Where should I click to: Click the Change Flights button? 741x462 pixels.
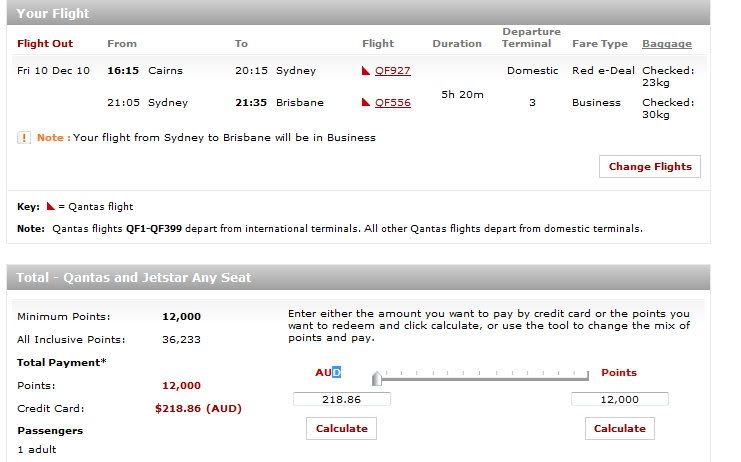(650, 166)
